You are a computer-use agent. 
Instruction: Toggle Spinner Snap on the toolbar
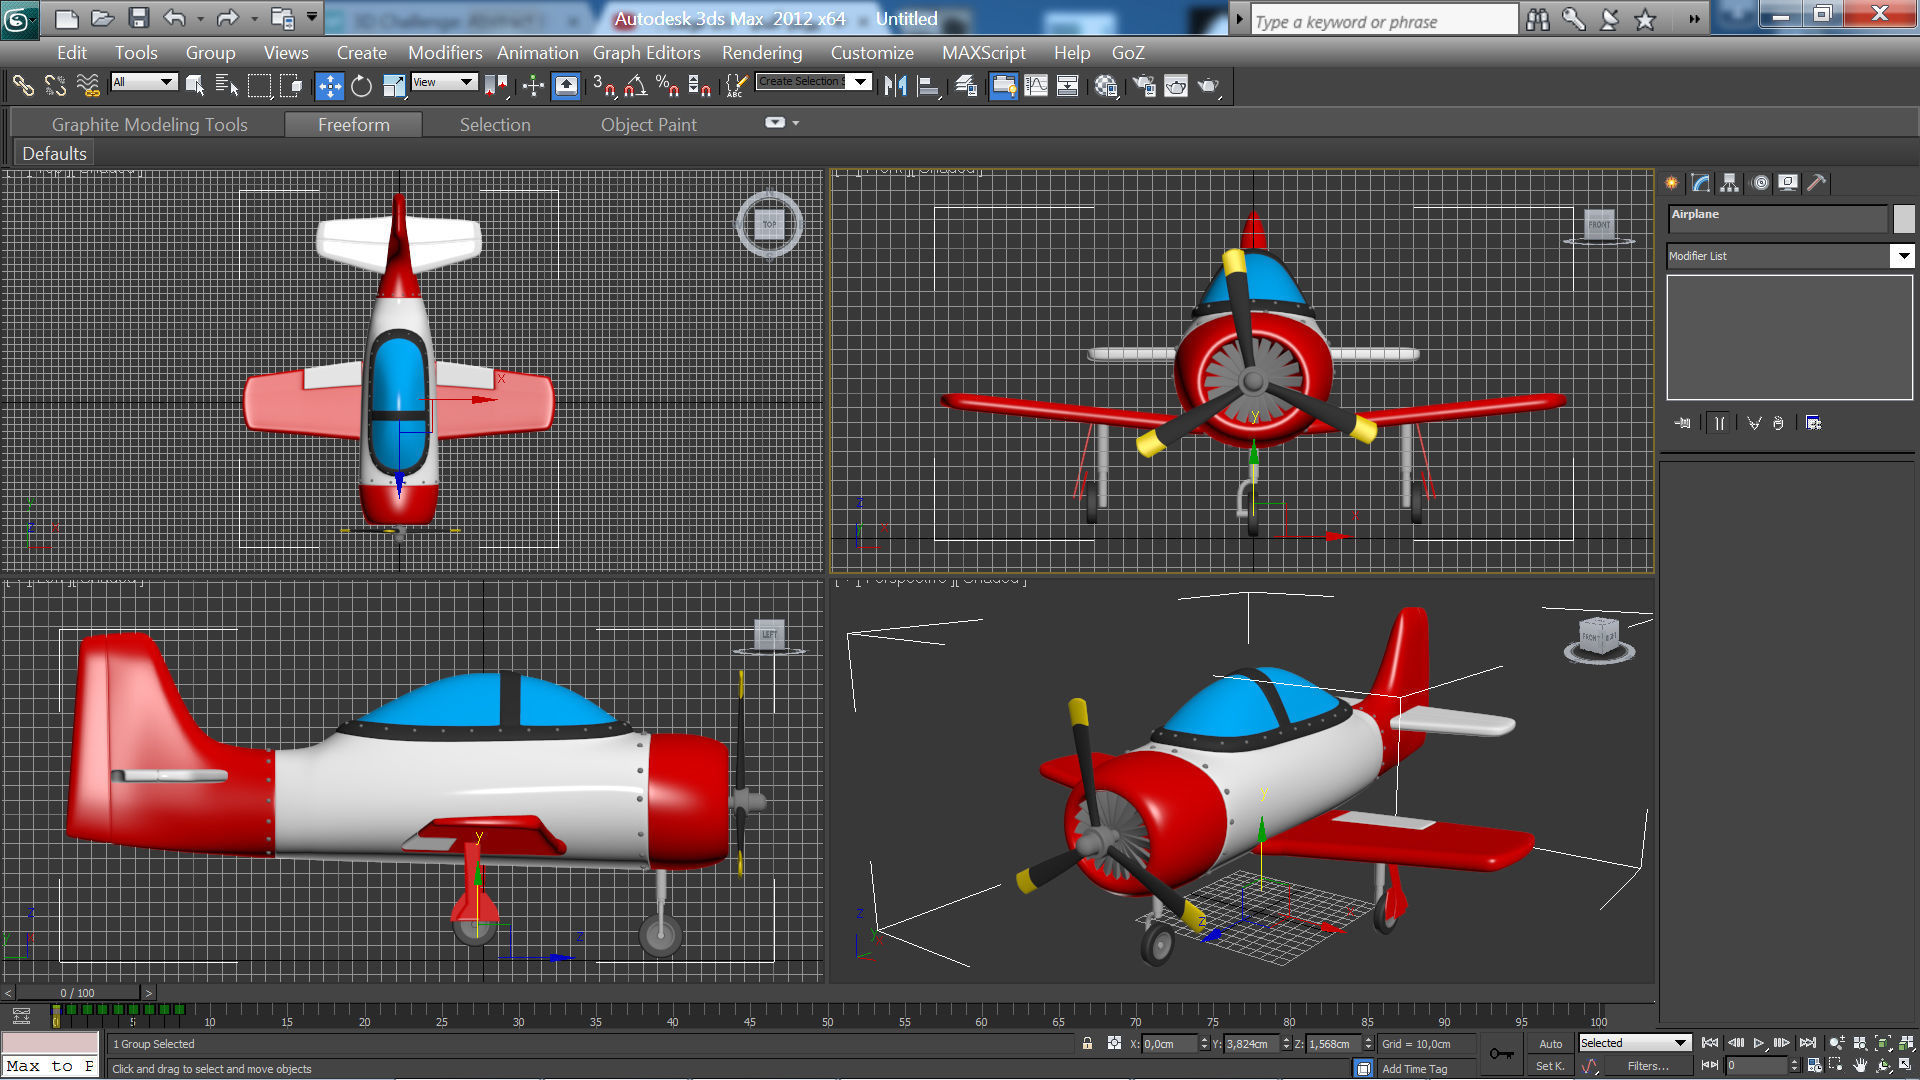699,86
